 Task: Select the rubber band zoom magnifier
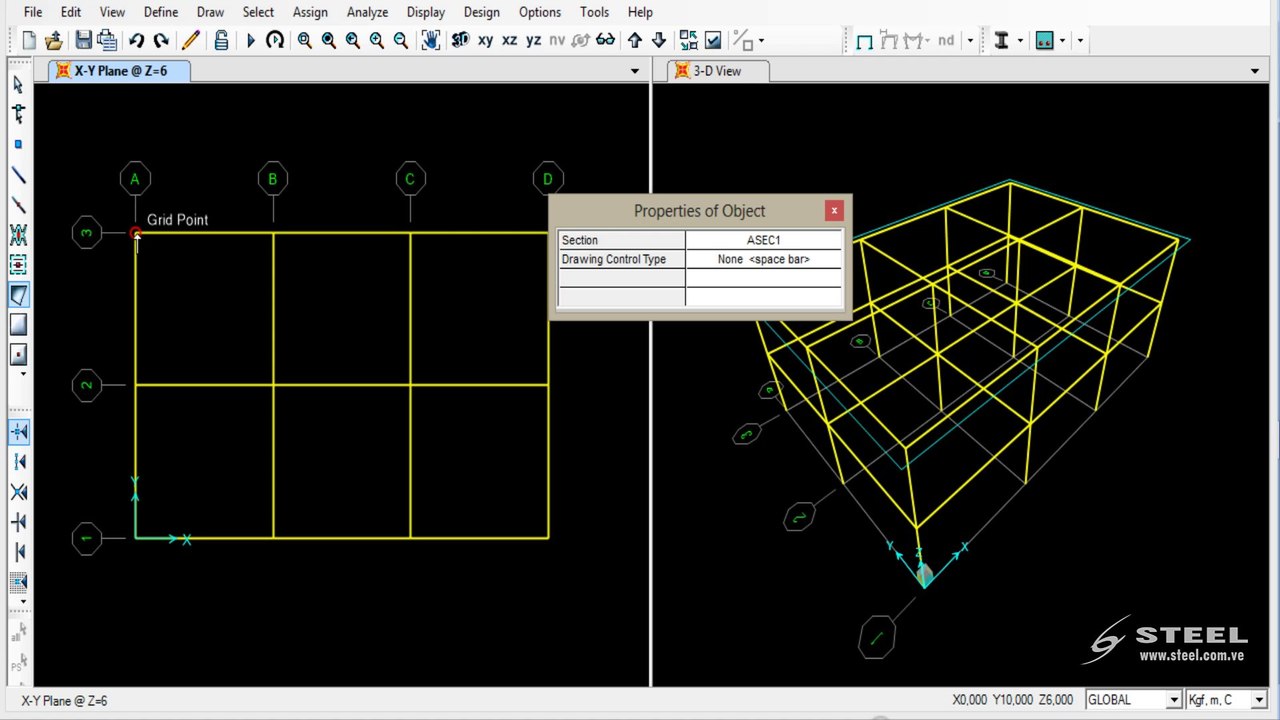click(x=305, y=41)
